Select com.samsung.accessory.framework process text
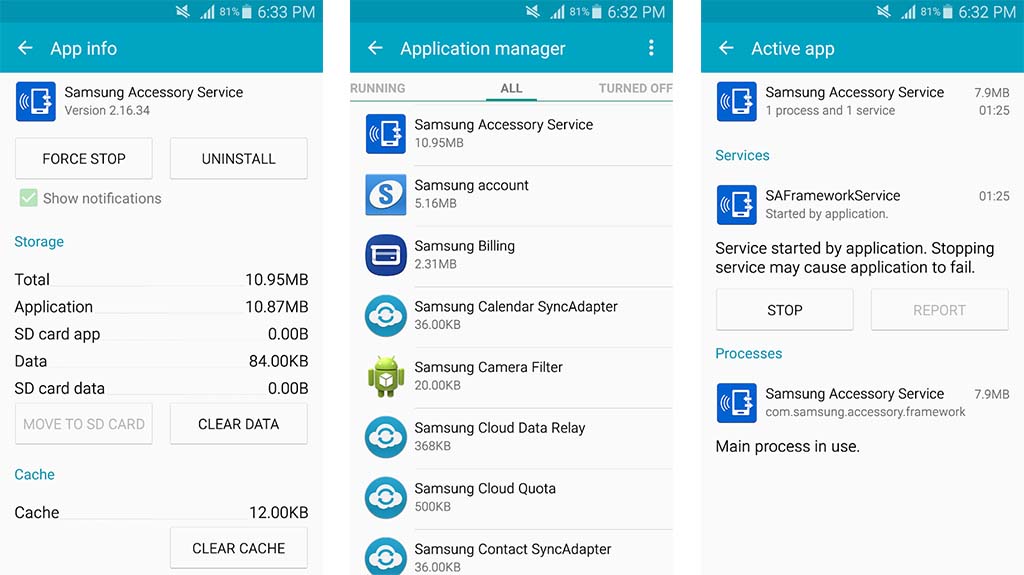Viewport: 1024px width, 575px height. (865, 412)
